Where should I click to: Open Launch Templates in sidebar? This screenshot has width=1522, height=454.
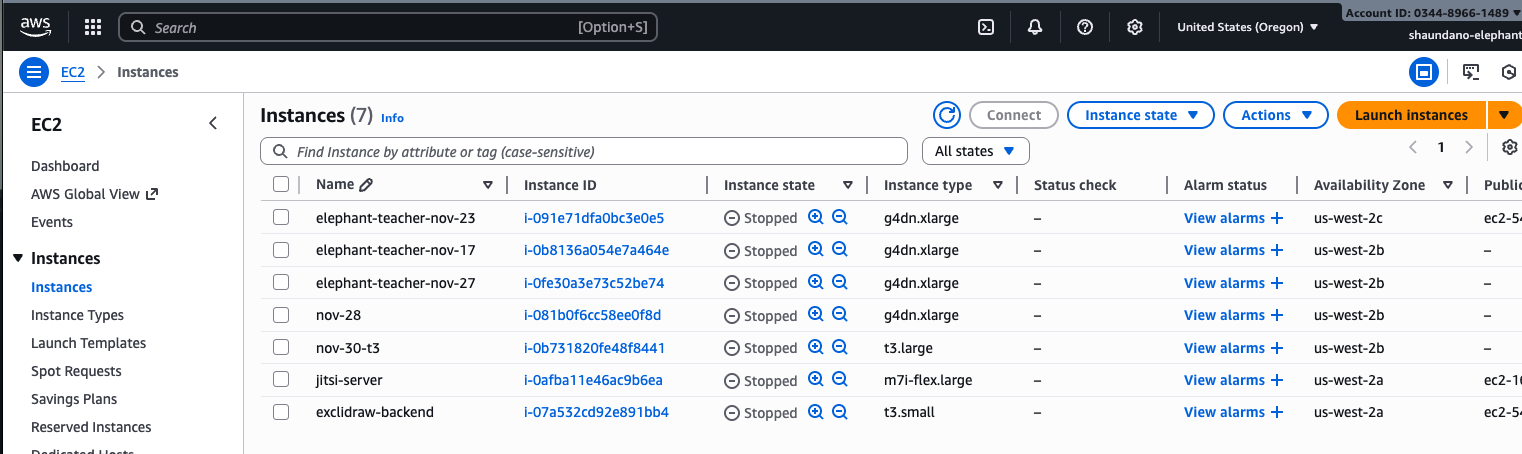click(89, 343)
